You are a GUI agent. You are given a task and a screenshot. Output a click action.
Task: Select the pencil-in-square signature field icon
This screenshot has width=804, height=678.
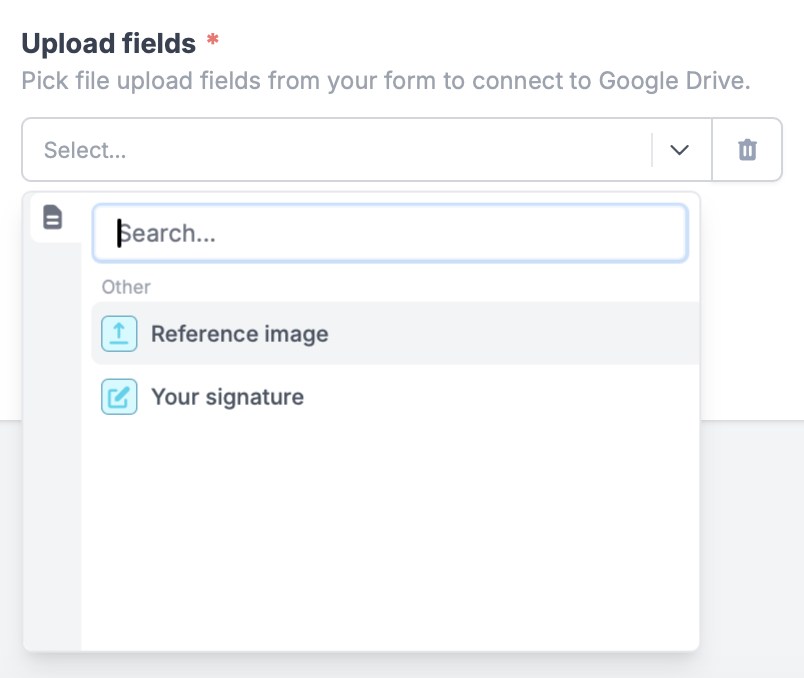(x=119, y=396)
